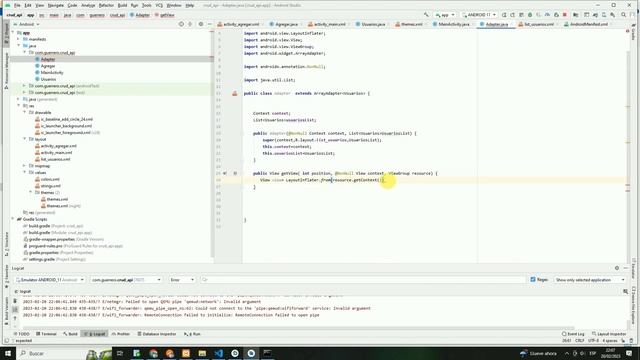Viewport: 640px width, 360px height.
Task: Select colors.xml in the values folder
Action: (x=50, y=179)
